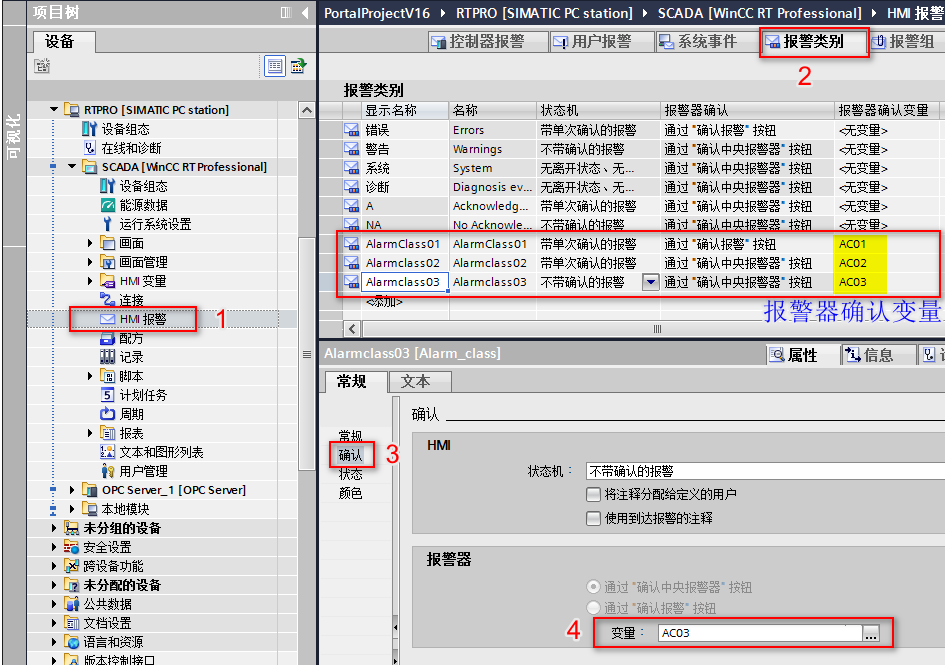This screenshot has width=945, height=665.
Task: Click envelope icon of AlarmClass01 row
Action: pos(351,244)
